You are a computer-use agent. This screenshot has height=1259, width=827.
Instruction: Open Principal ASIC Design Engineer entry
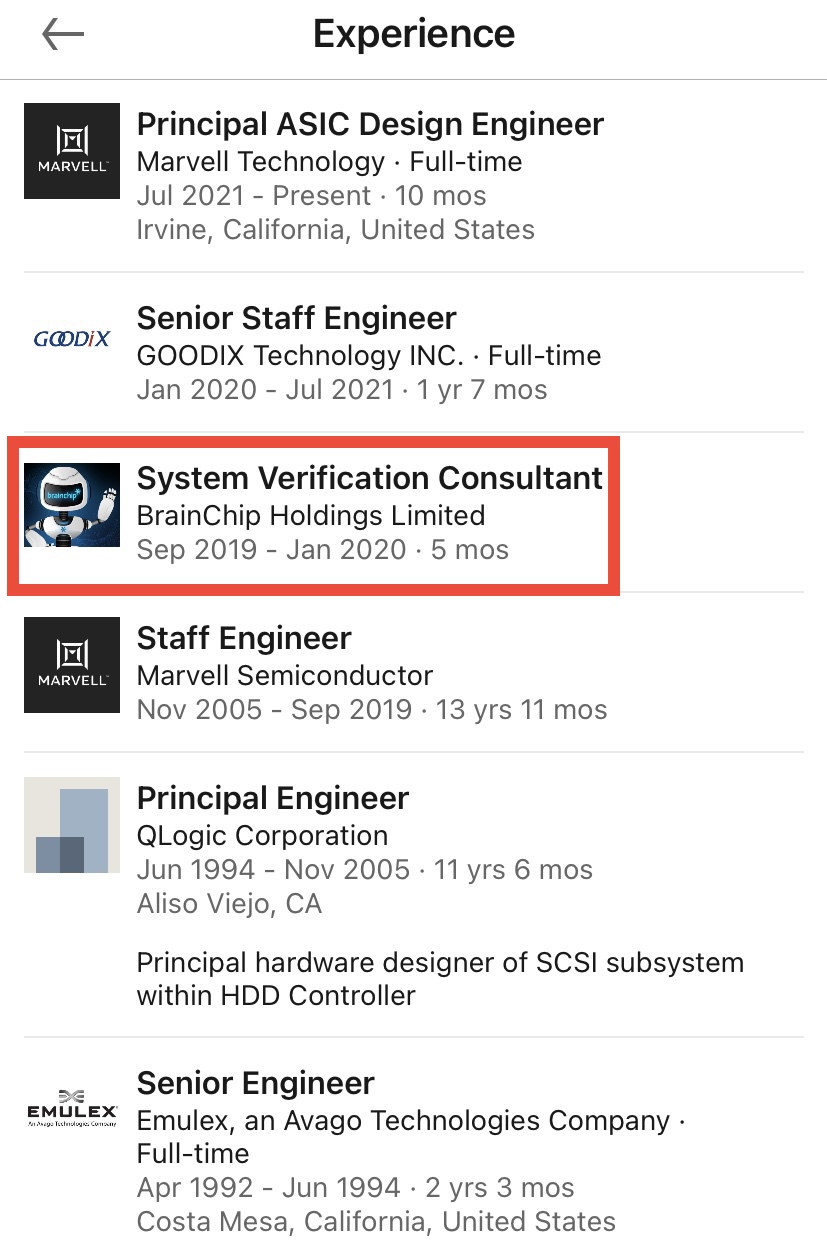tap(370, 125)
